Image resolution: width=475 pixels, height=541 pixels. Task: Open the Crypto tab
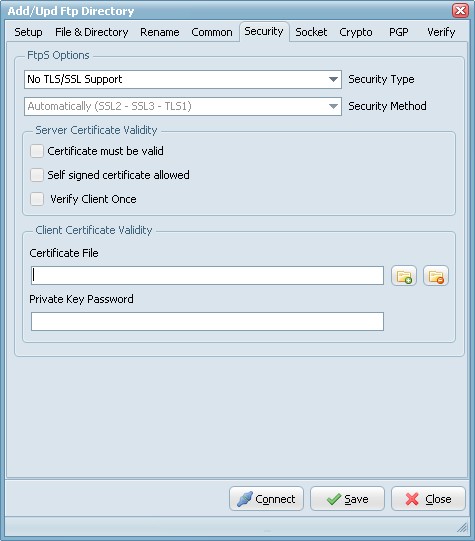pyautogui.click(x=356, y=32)
